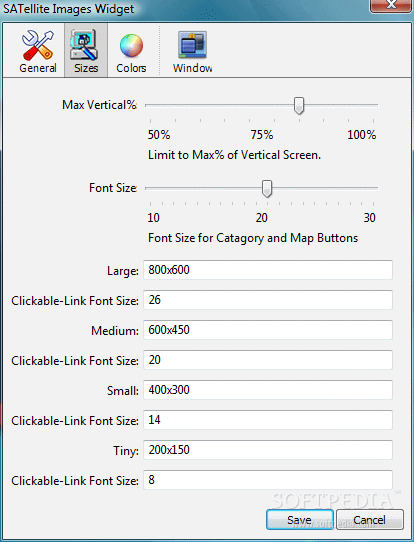Edit Clickable-Link Font Size field showing 14
414x542 pixels.
coord(268,420)
